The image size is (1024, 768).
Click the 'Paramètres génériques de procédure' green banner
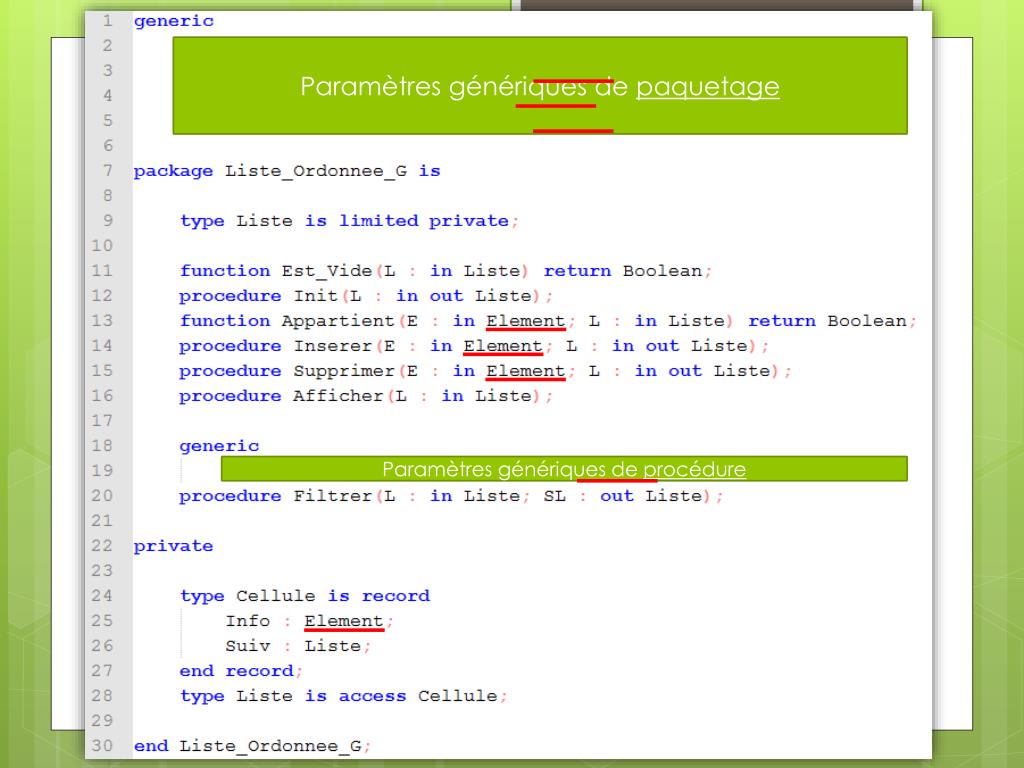point(564,469)
